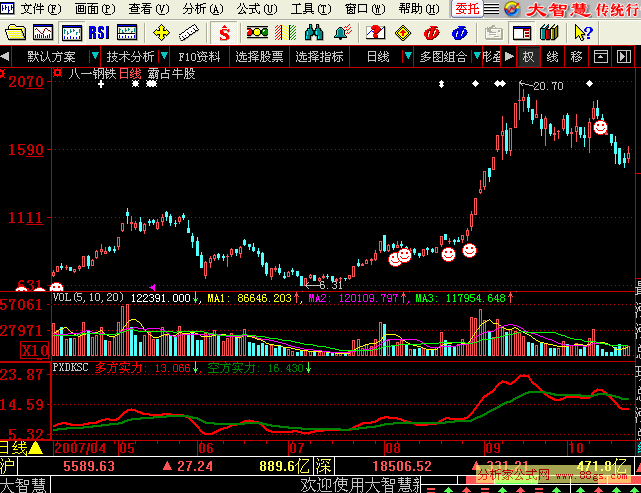Click the 20.70 high price label
Screen dimensions: 641x493
click(x=548, y=86)
